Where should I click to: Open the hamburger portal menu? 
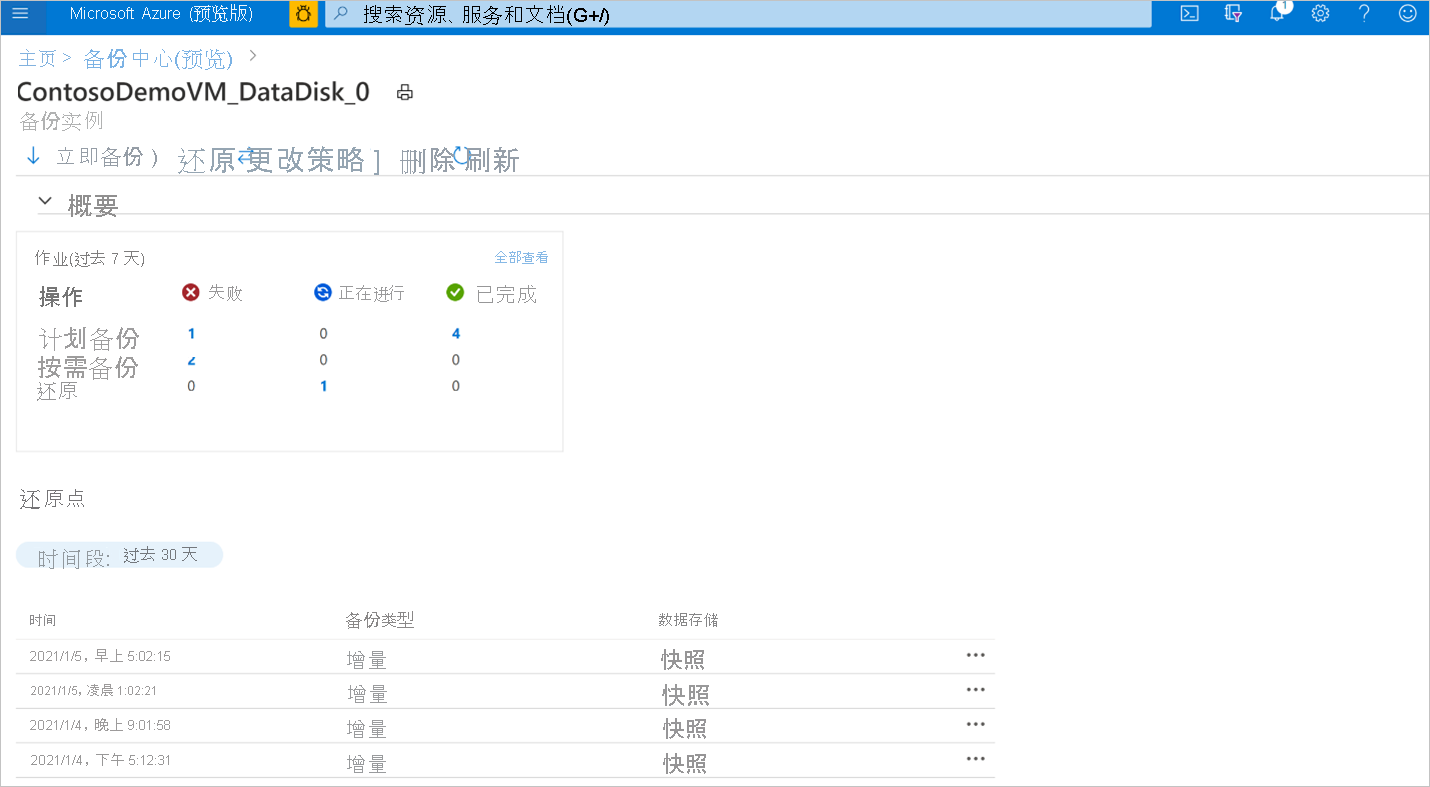pyautogui.click(x=20, y=14)
